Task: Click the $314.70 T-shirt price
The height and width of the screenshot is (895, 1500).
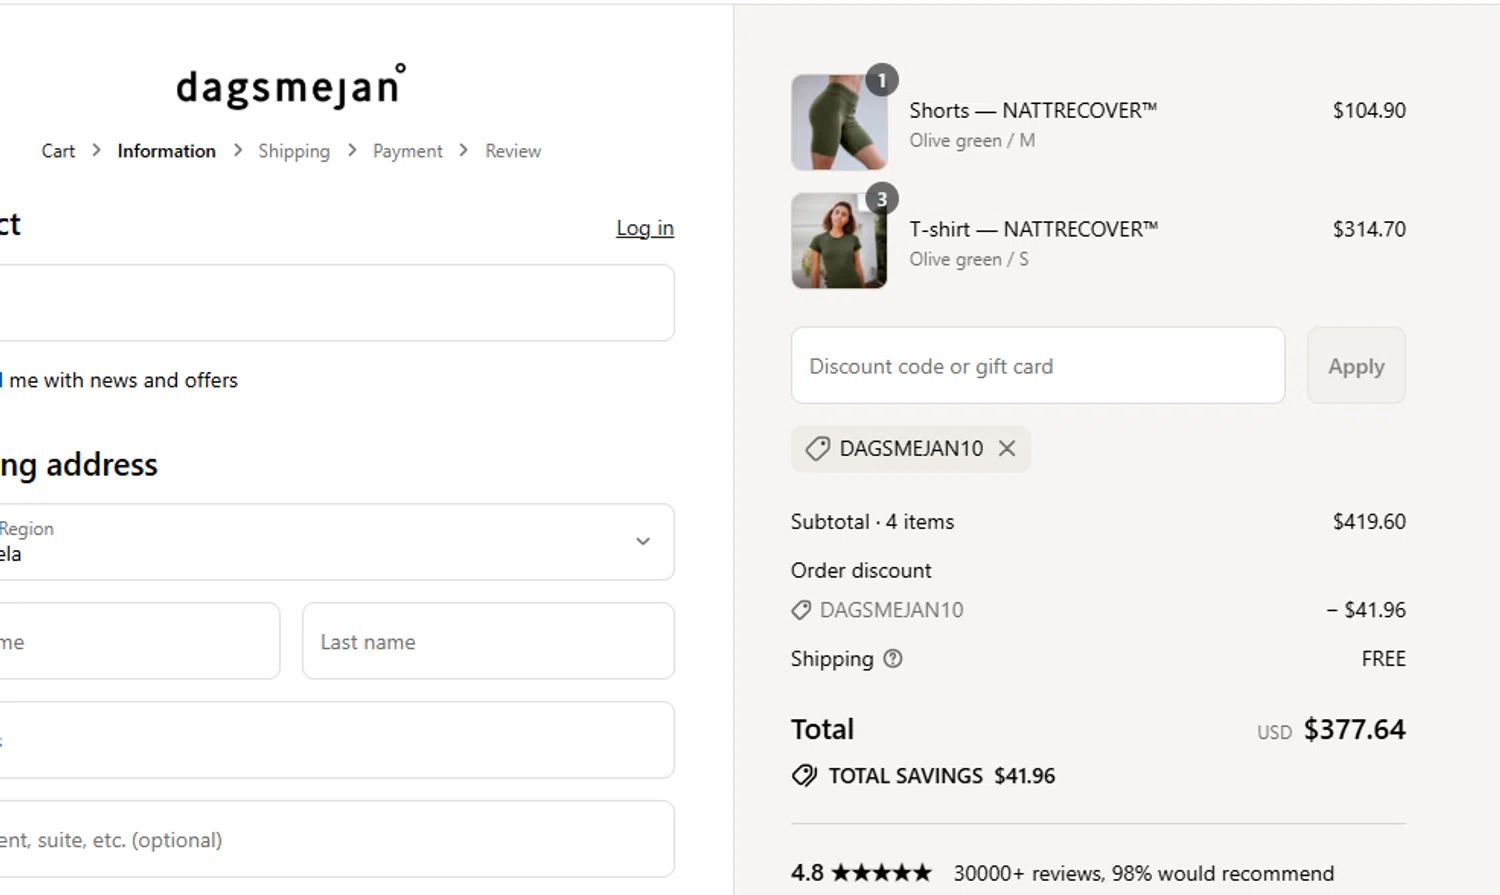Action: [x=1369, y=229]
